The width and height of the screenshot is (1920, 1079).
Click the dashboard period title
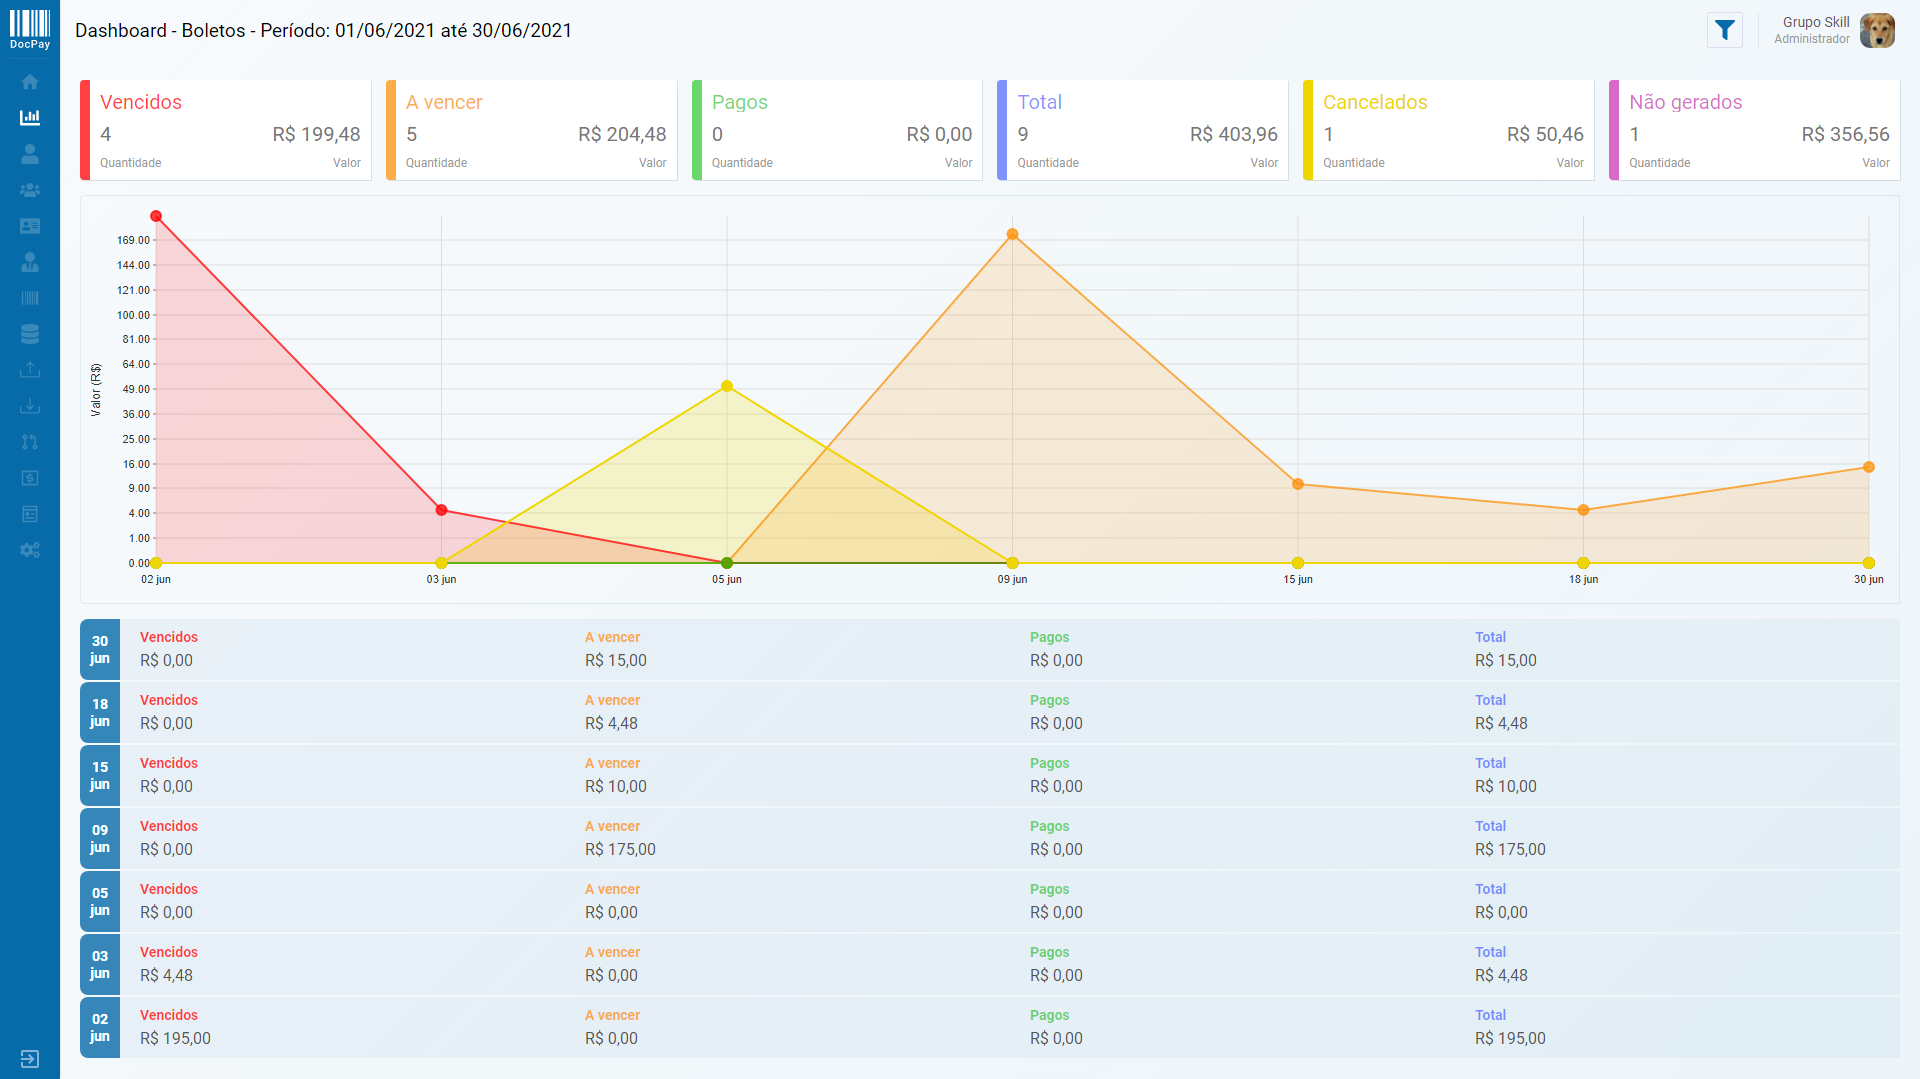(x=323, y=30)
